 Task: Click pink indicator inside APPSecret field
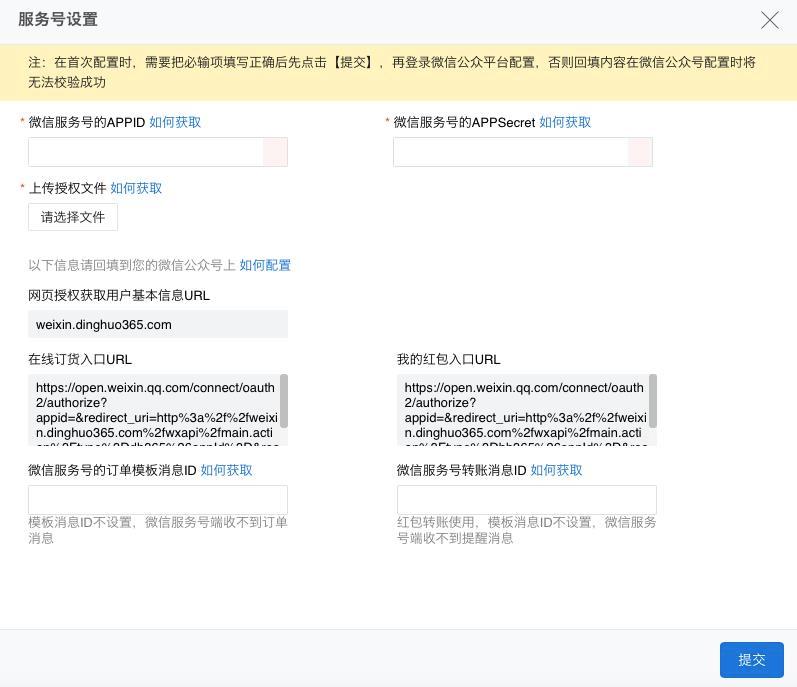point(640,152)
